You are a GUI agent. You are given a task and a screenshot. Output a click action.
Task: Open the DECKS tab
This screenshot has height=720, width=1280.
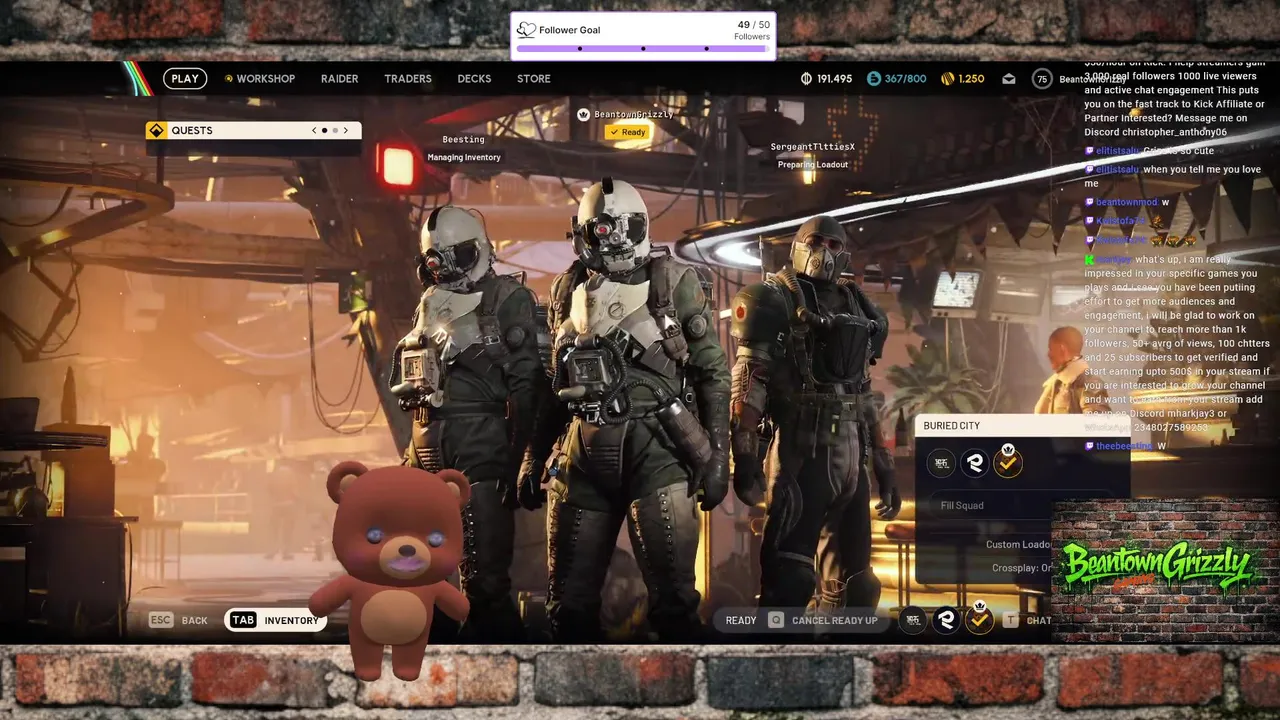click(474, 79)
